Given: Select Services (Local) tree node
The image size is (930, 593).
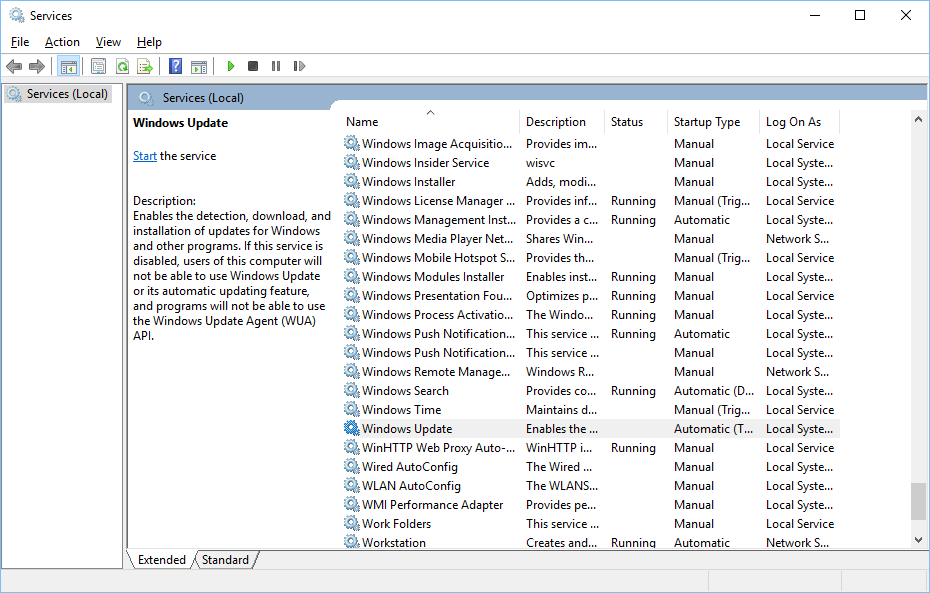Looking at the screenshot, I should click(x=58, y=94).
